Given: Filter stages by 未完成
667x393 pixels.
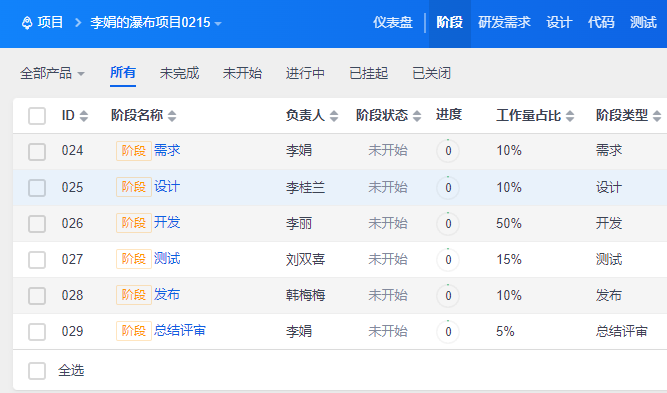Looking at the screenshot, I should [x=180, y=73].
